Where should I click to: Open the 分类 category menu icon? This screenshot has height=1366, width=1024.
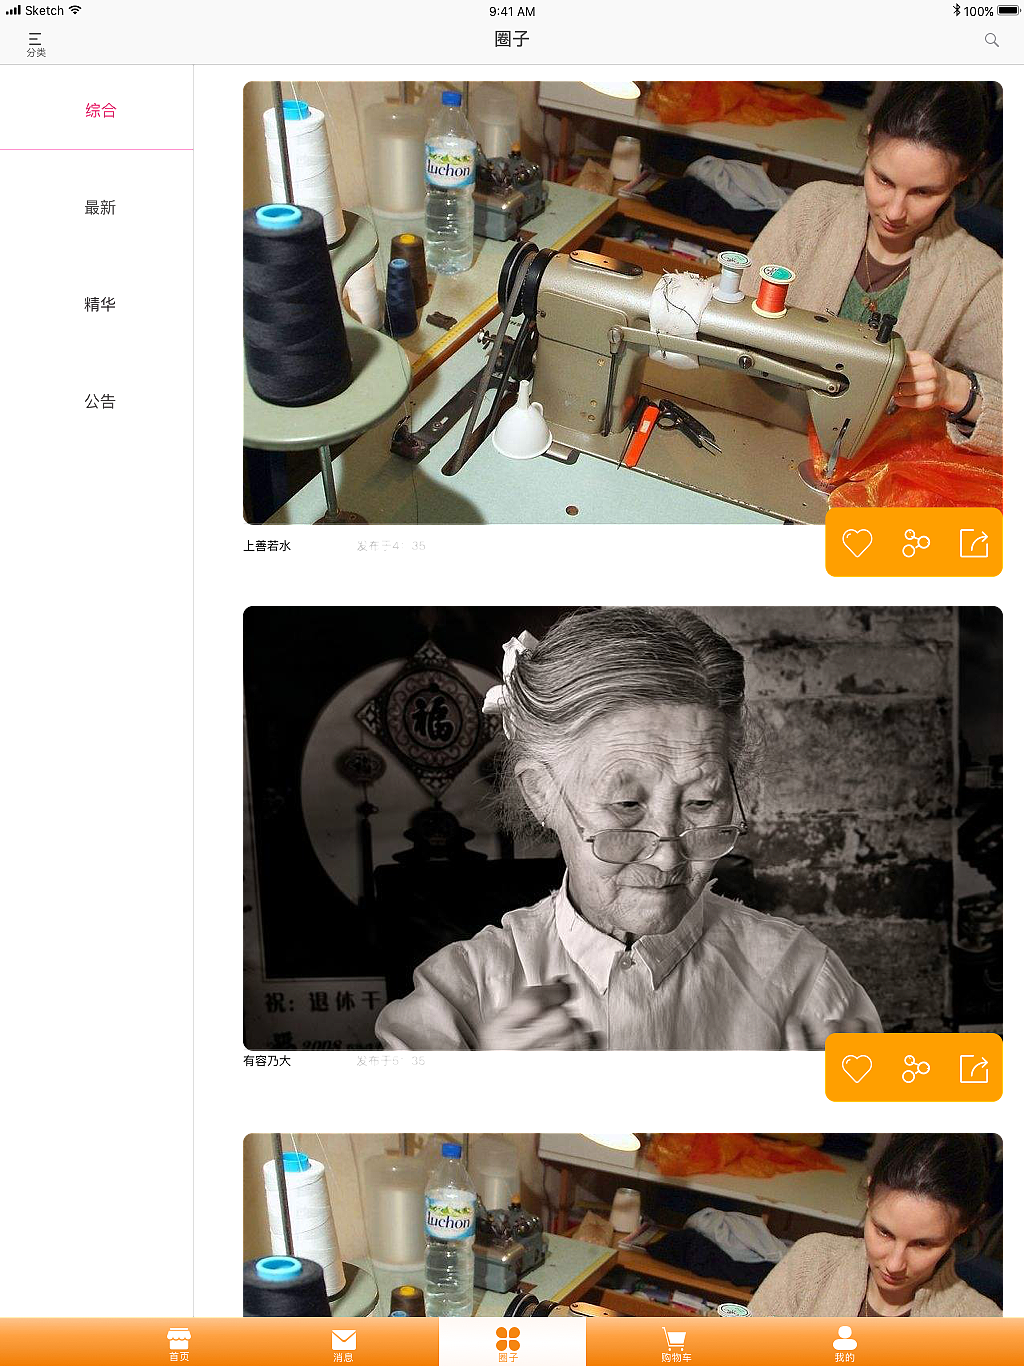[x=35, y=44]
